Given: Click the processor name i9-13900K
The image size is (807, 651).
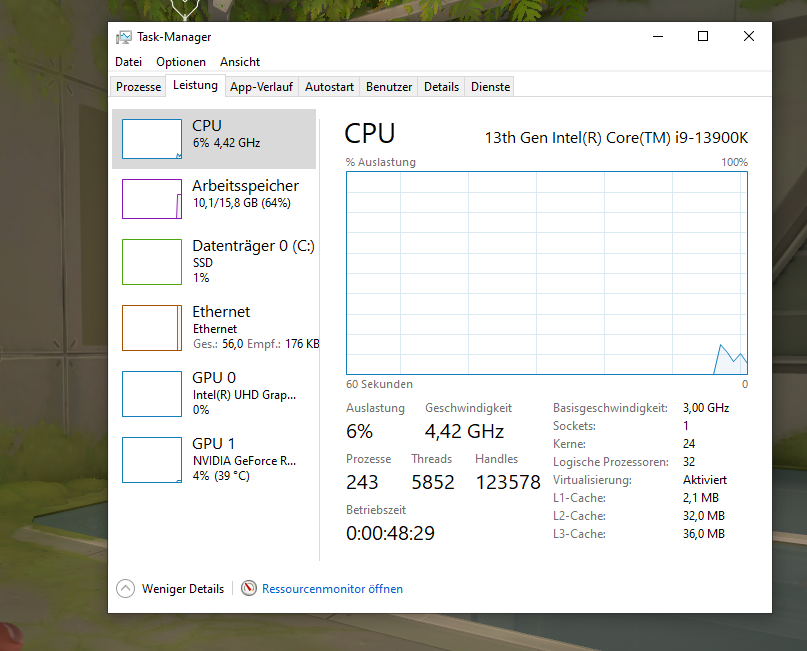Looking at the screenshot, I should [616, 138].
